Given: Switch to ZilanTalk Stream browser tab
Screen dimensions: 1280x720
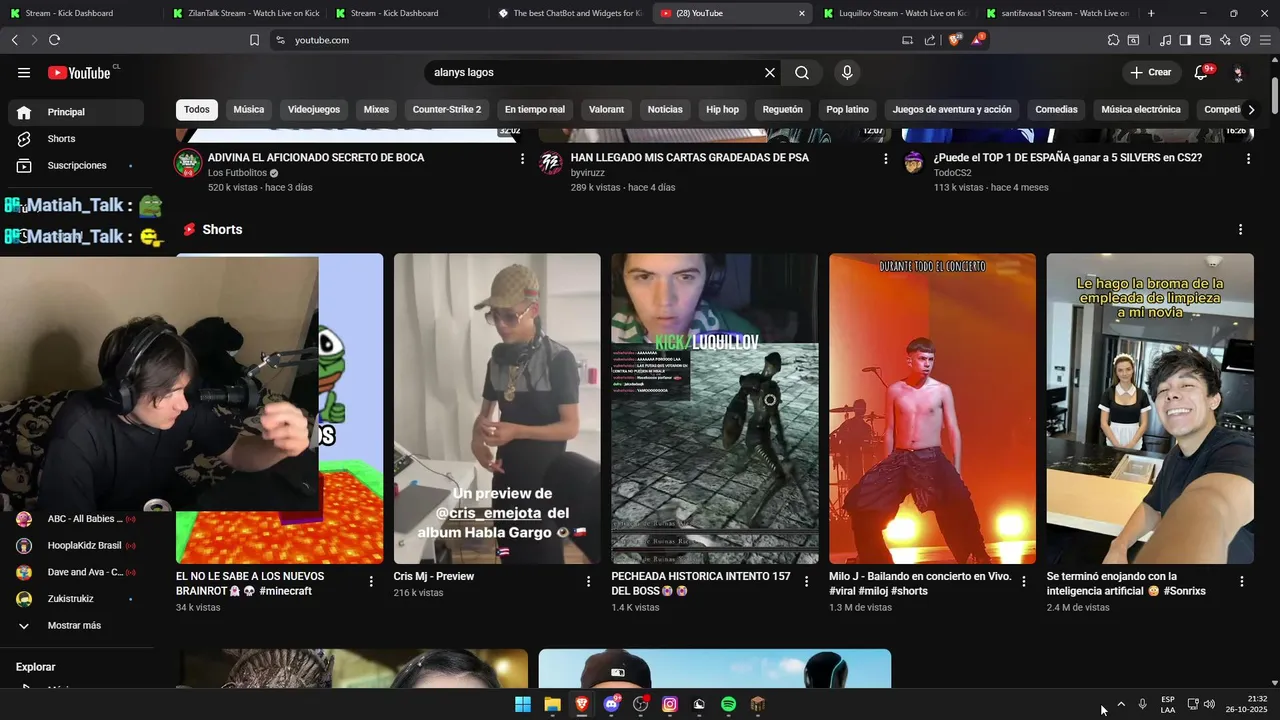Looking at the screenshot, I should 244,13.
